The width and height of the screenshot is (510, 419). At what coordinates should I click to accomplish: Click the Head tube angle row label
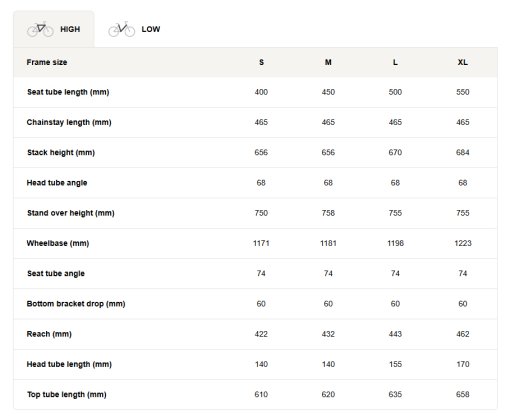coord(57,183)
